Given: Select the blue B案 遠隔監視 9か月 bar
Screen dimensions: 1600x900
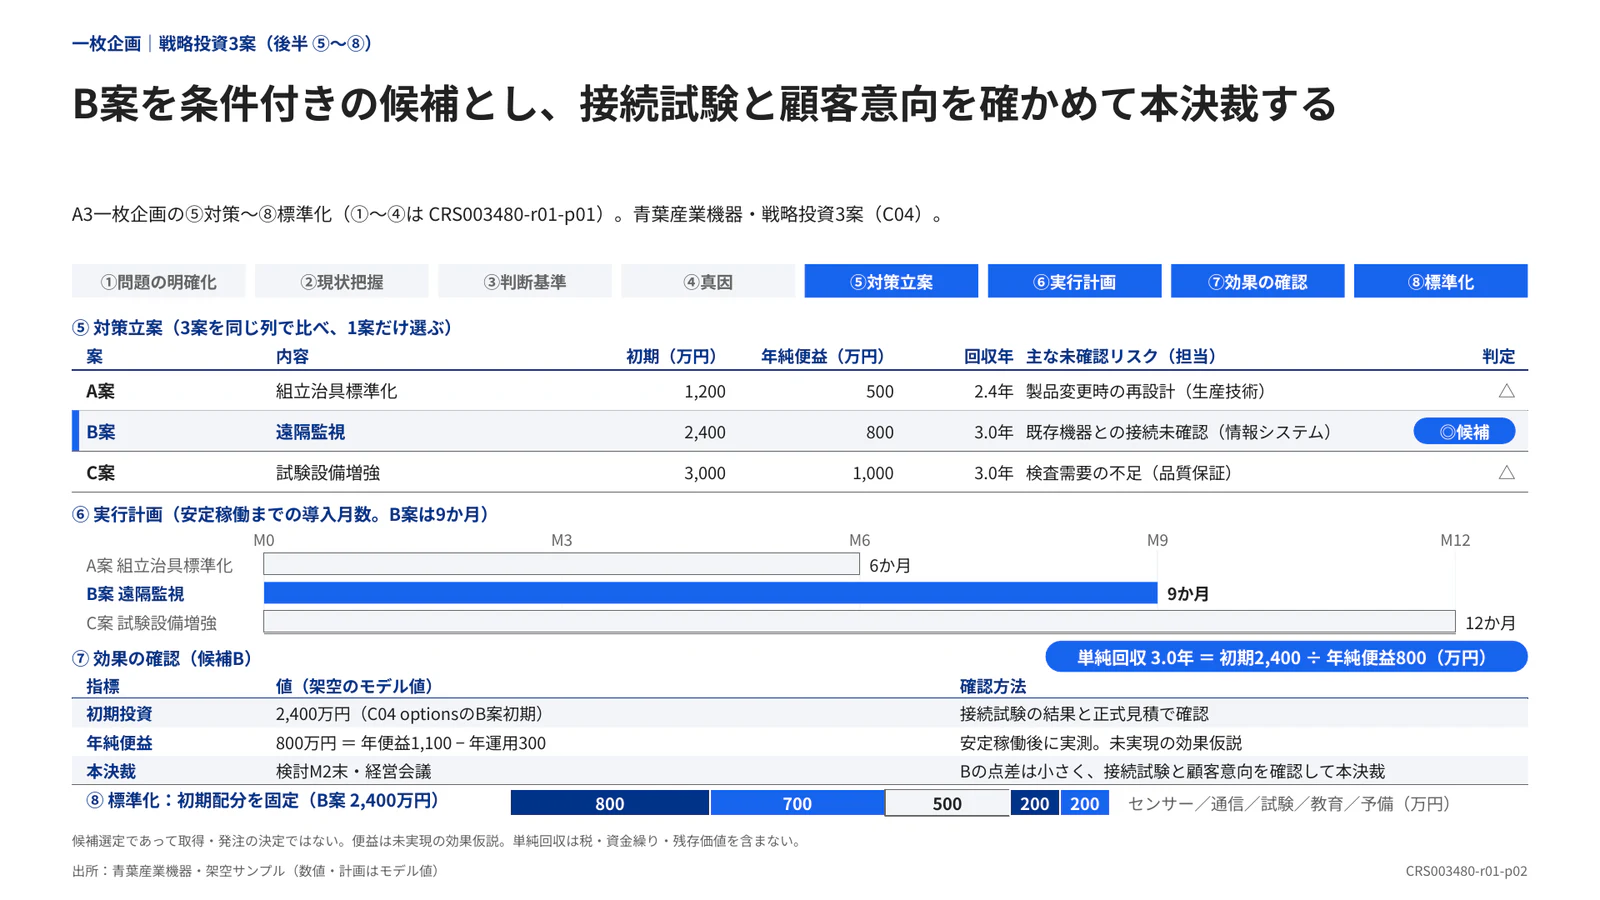Looking at the screenshot, I should [x=710, y=593].
